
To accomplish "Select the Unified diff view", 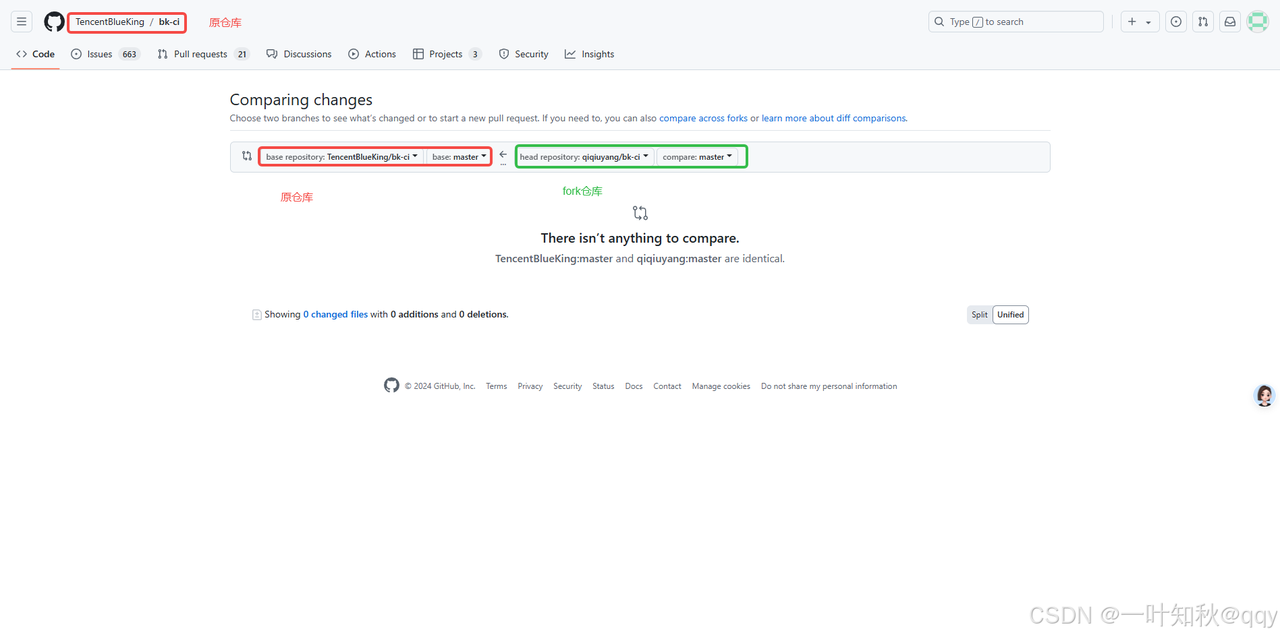I will tap(1010, 315).
